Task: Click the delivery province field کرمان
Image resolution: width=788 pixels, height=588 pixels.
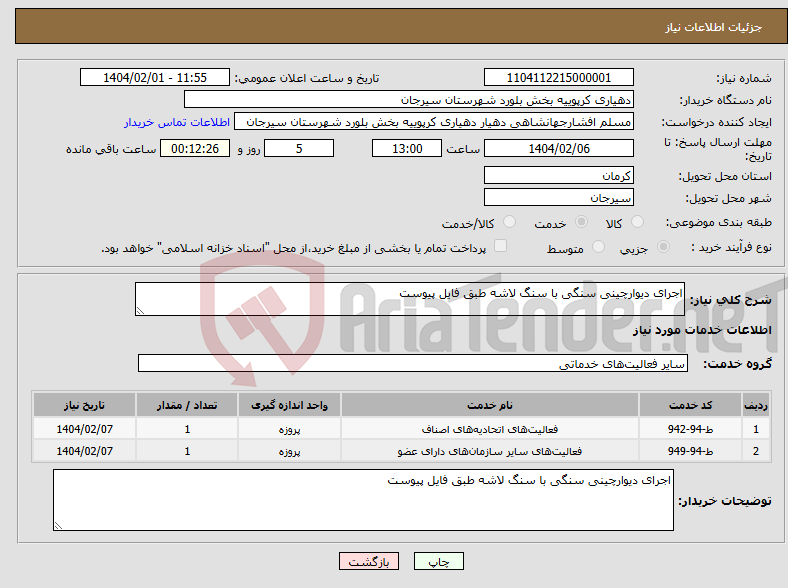Action: 558,175
